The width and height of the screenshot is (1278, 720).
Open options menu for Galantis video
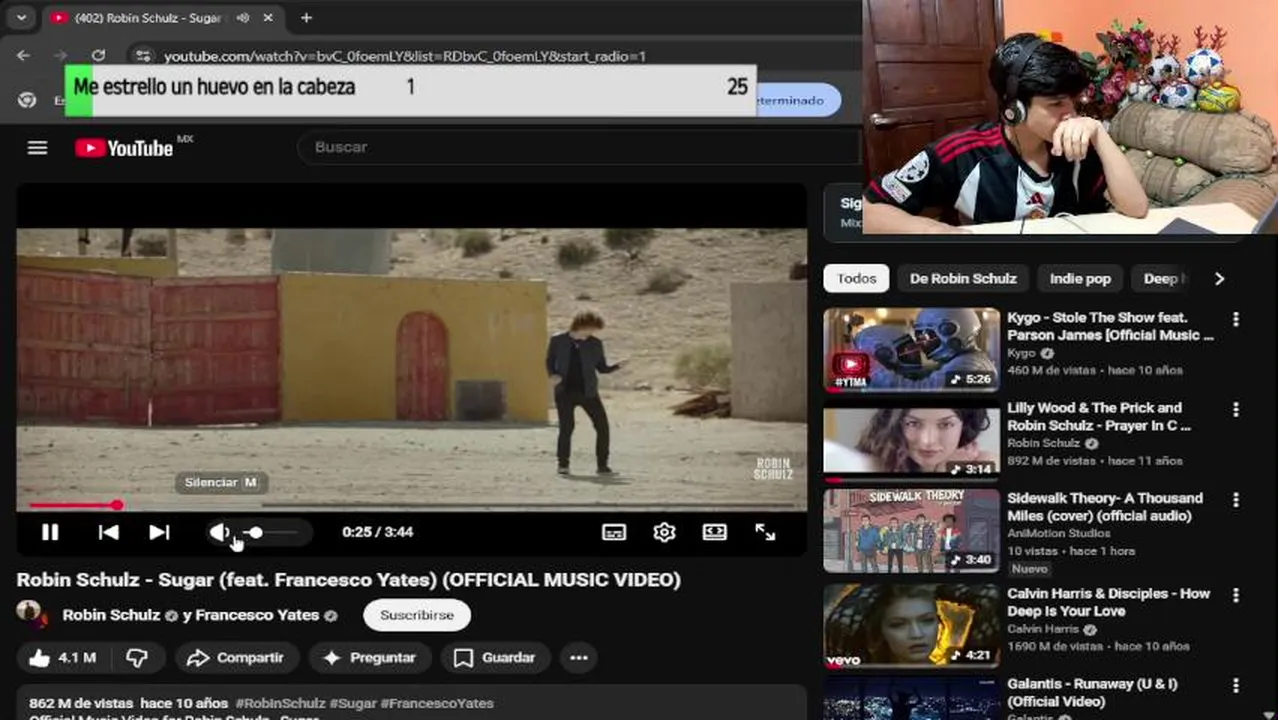pyautogui.click(x=1236, y=684)
